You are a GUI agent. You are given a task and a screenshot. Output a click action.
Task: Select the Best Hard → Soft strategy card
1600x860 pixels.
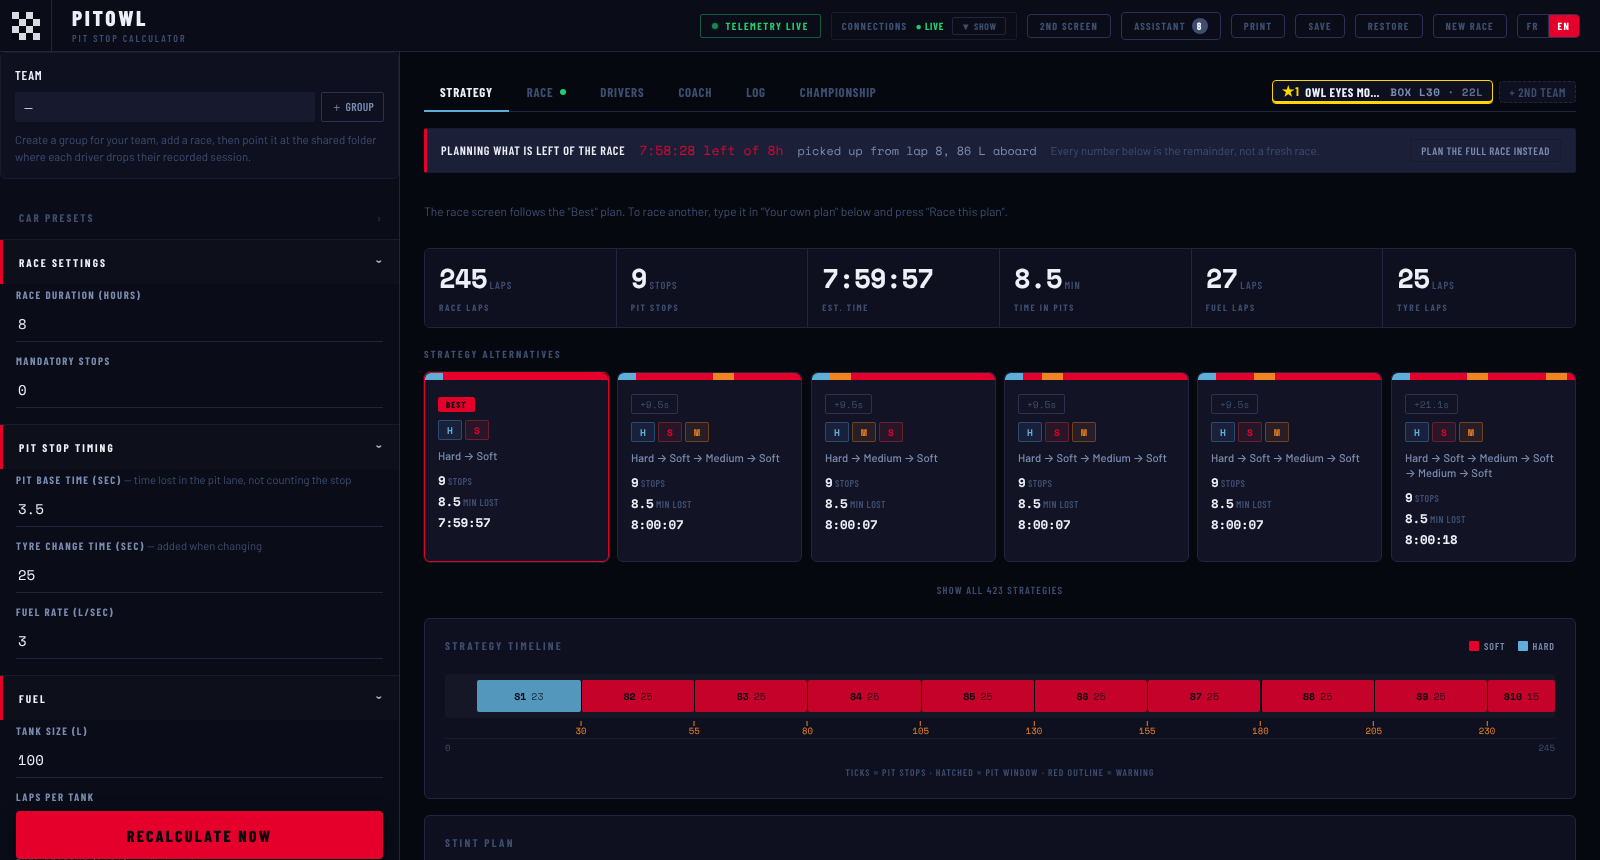pos(516,467)
